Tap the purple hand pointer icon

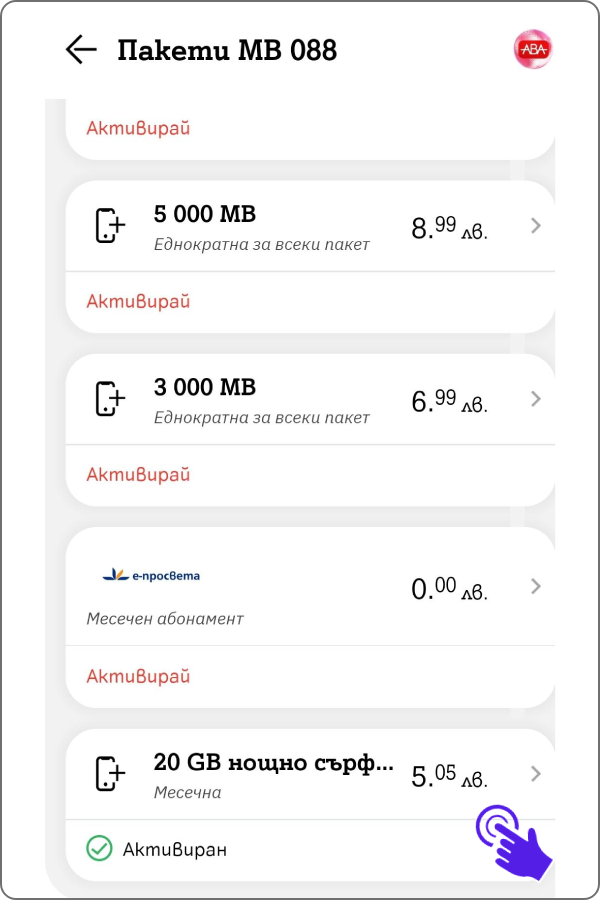click(513, 841)
